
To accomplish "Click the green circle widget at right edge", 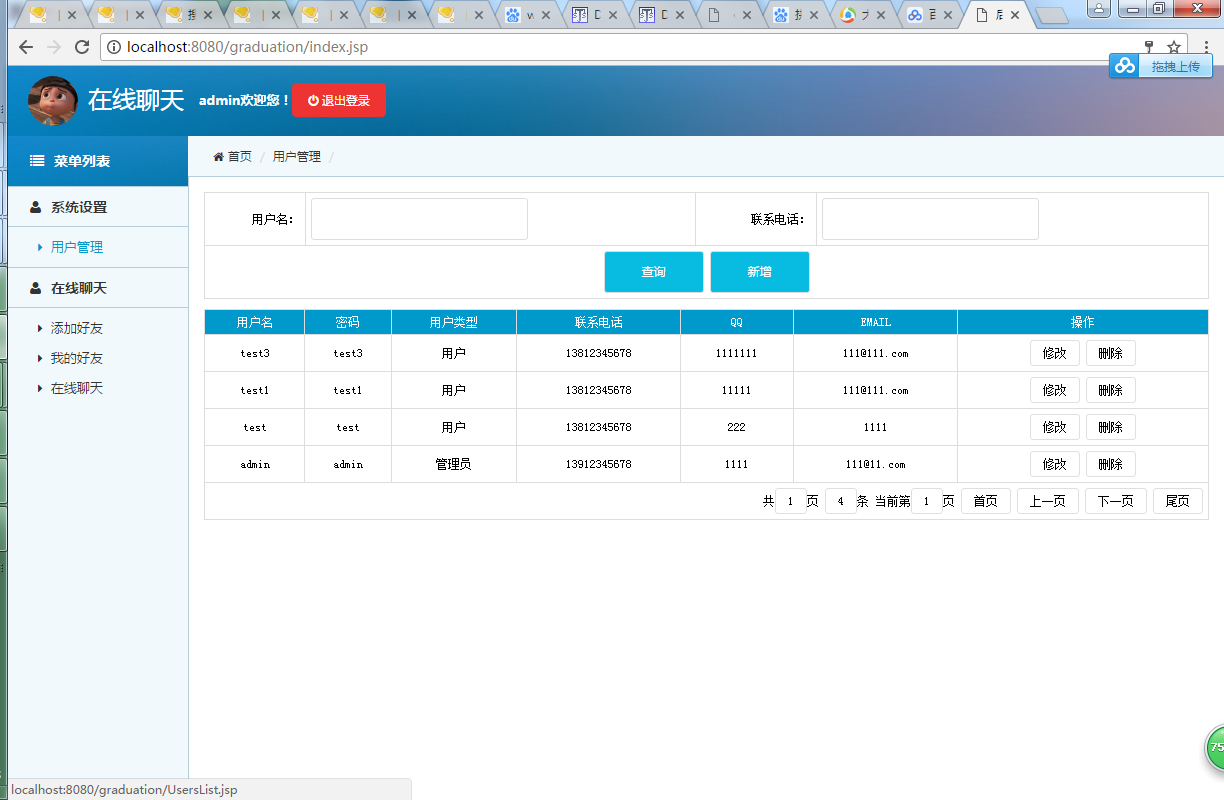I will (1214, 747).
